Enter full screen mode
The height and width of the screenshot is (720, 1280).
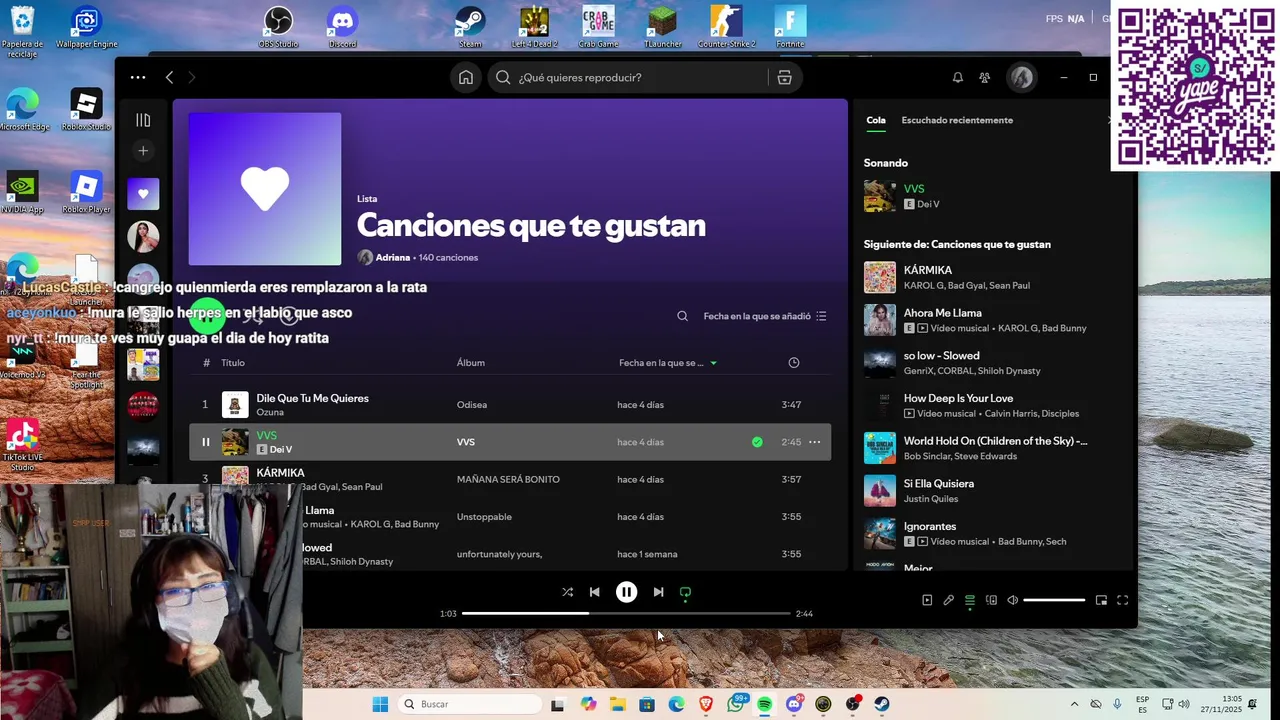1122,600
